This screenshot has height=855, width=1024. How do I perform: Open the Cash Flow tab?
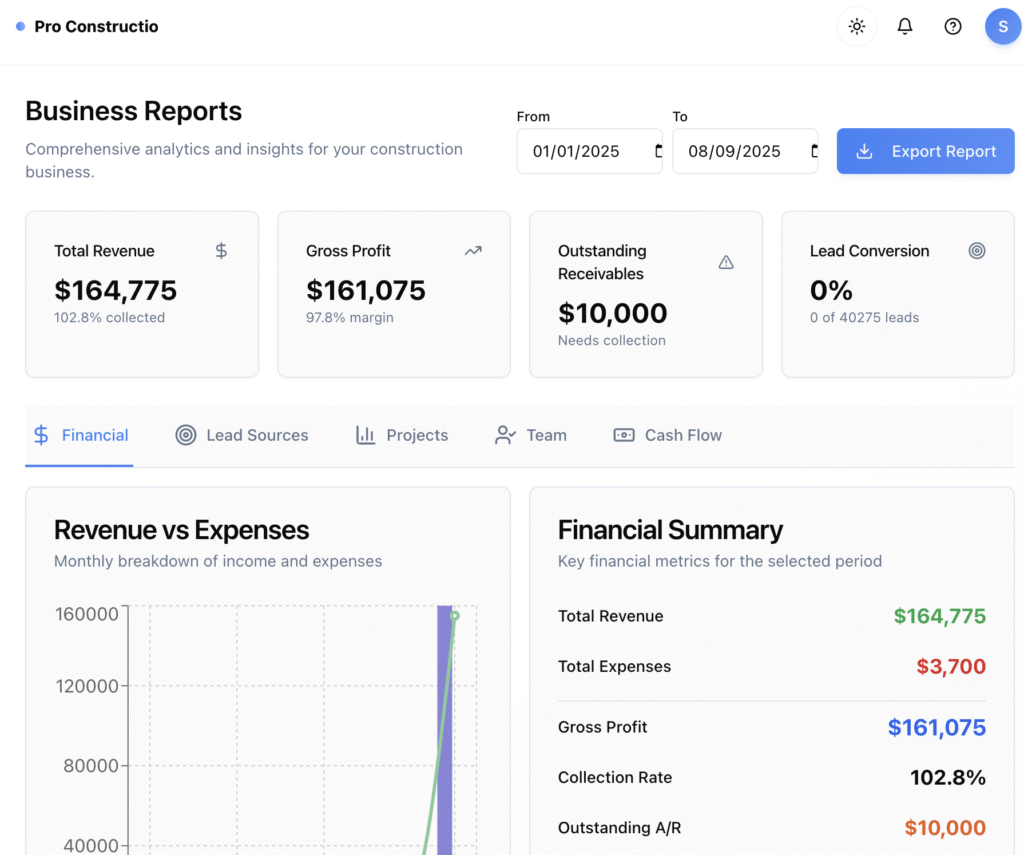click(667, 435)
